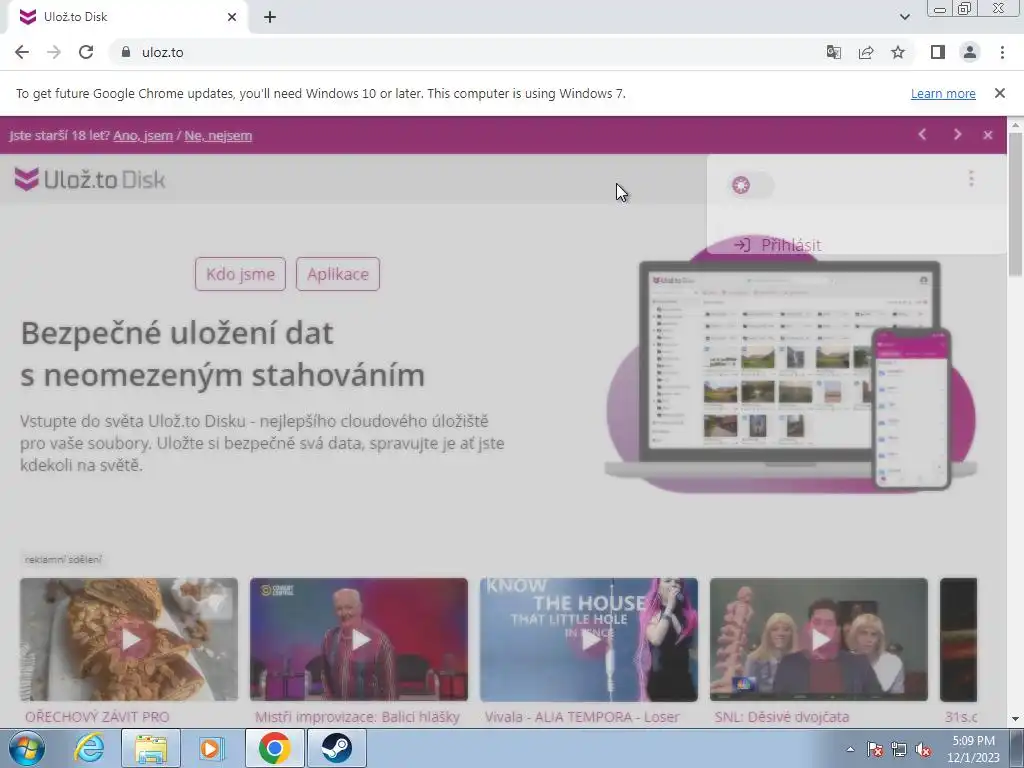1024x768 pixels.
Task: Open Chrome's three-dot menu
Action: [1002, 52]
